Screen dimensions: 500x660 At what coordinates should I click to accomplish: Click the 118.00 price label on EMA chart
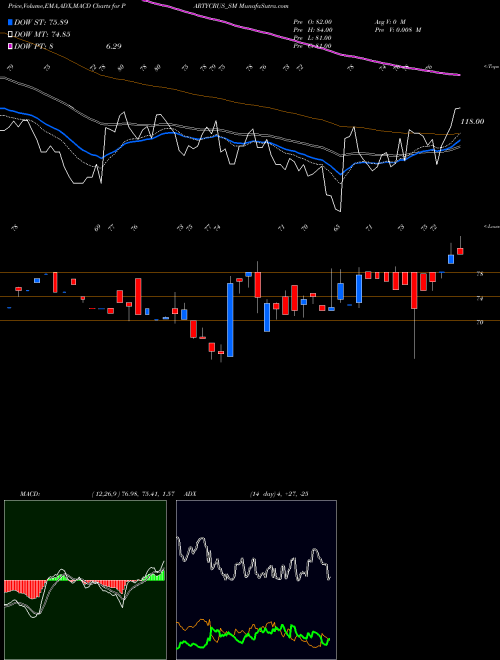click(473, 122)
